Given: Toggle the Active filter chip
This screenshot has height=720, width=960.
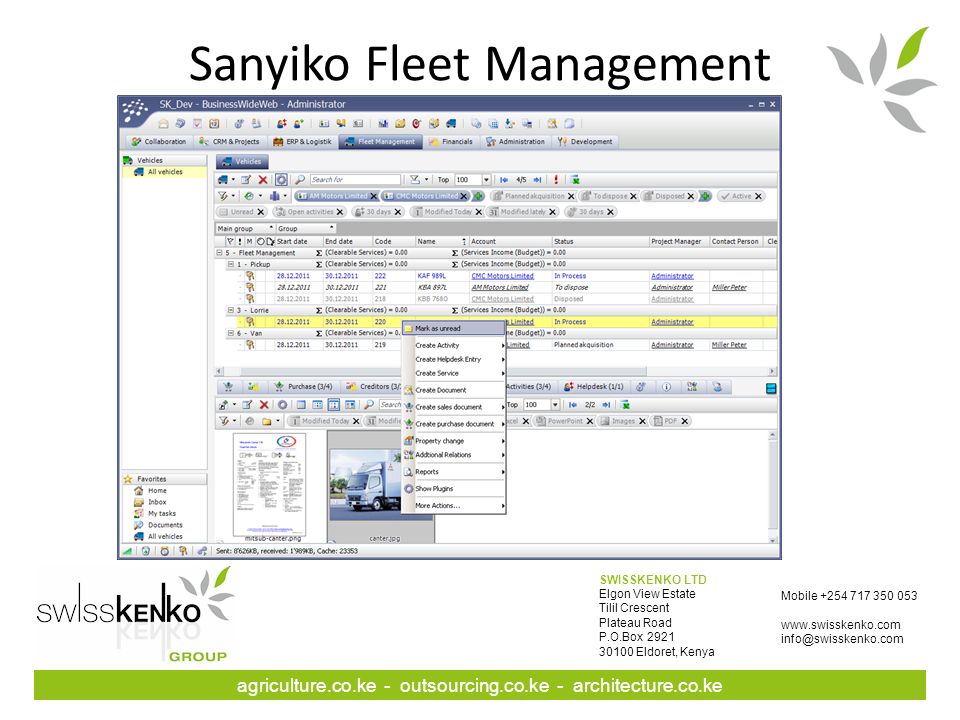Looking at the screenshot, I should coord(741,196).
